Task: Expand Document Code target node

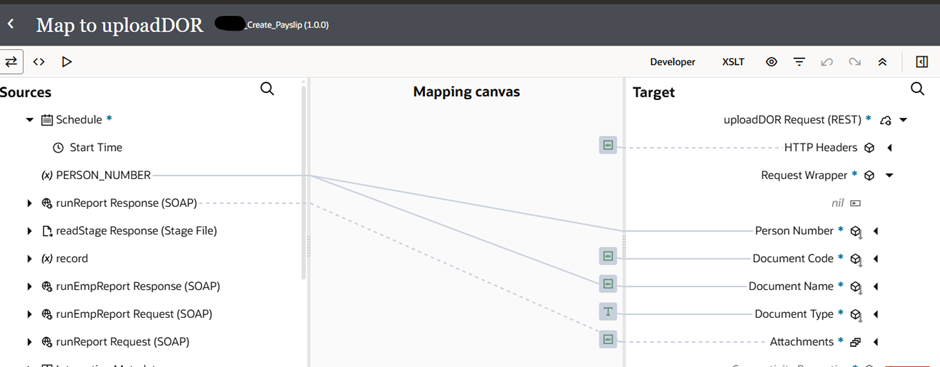Action: [876, 258]
